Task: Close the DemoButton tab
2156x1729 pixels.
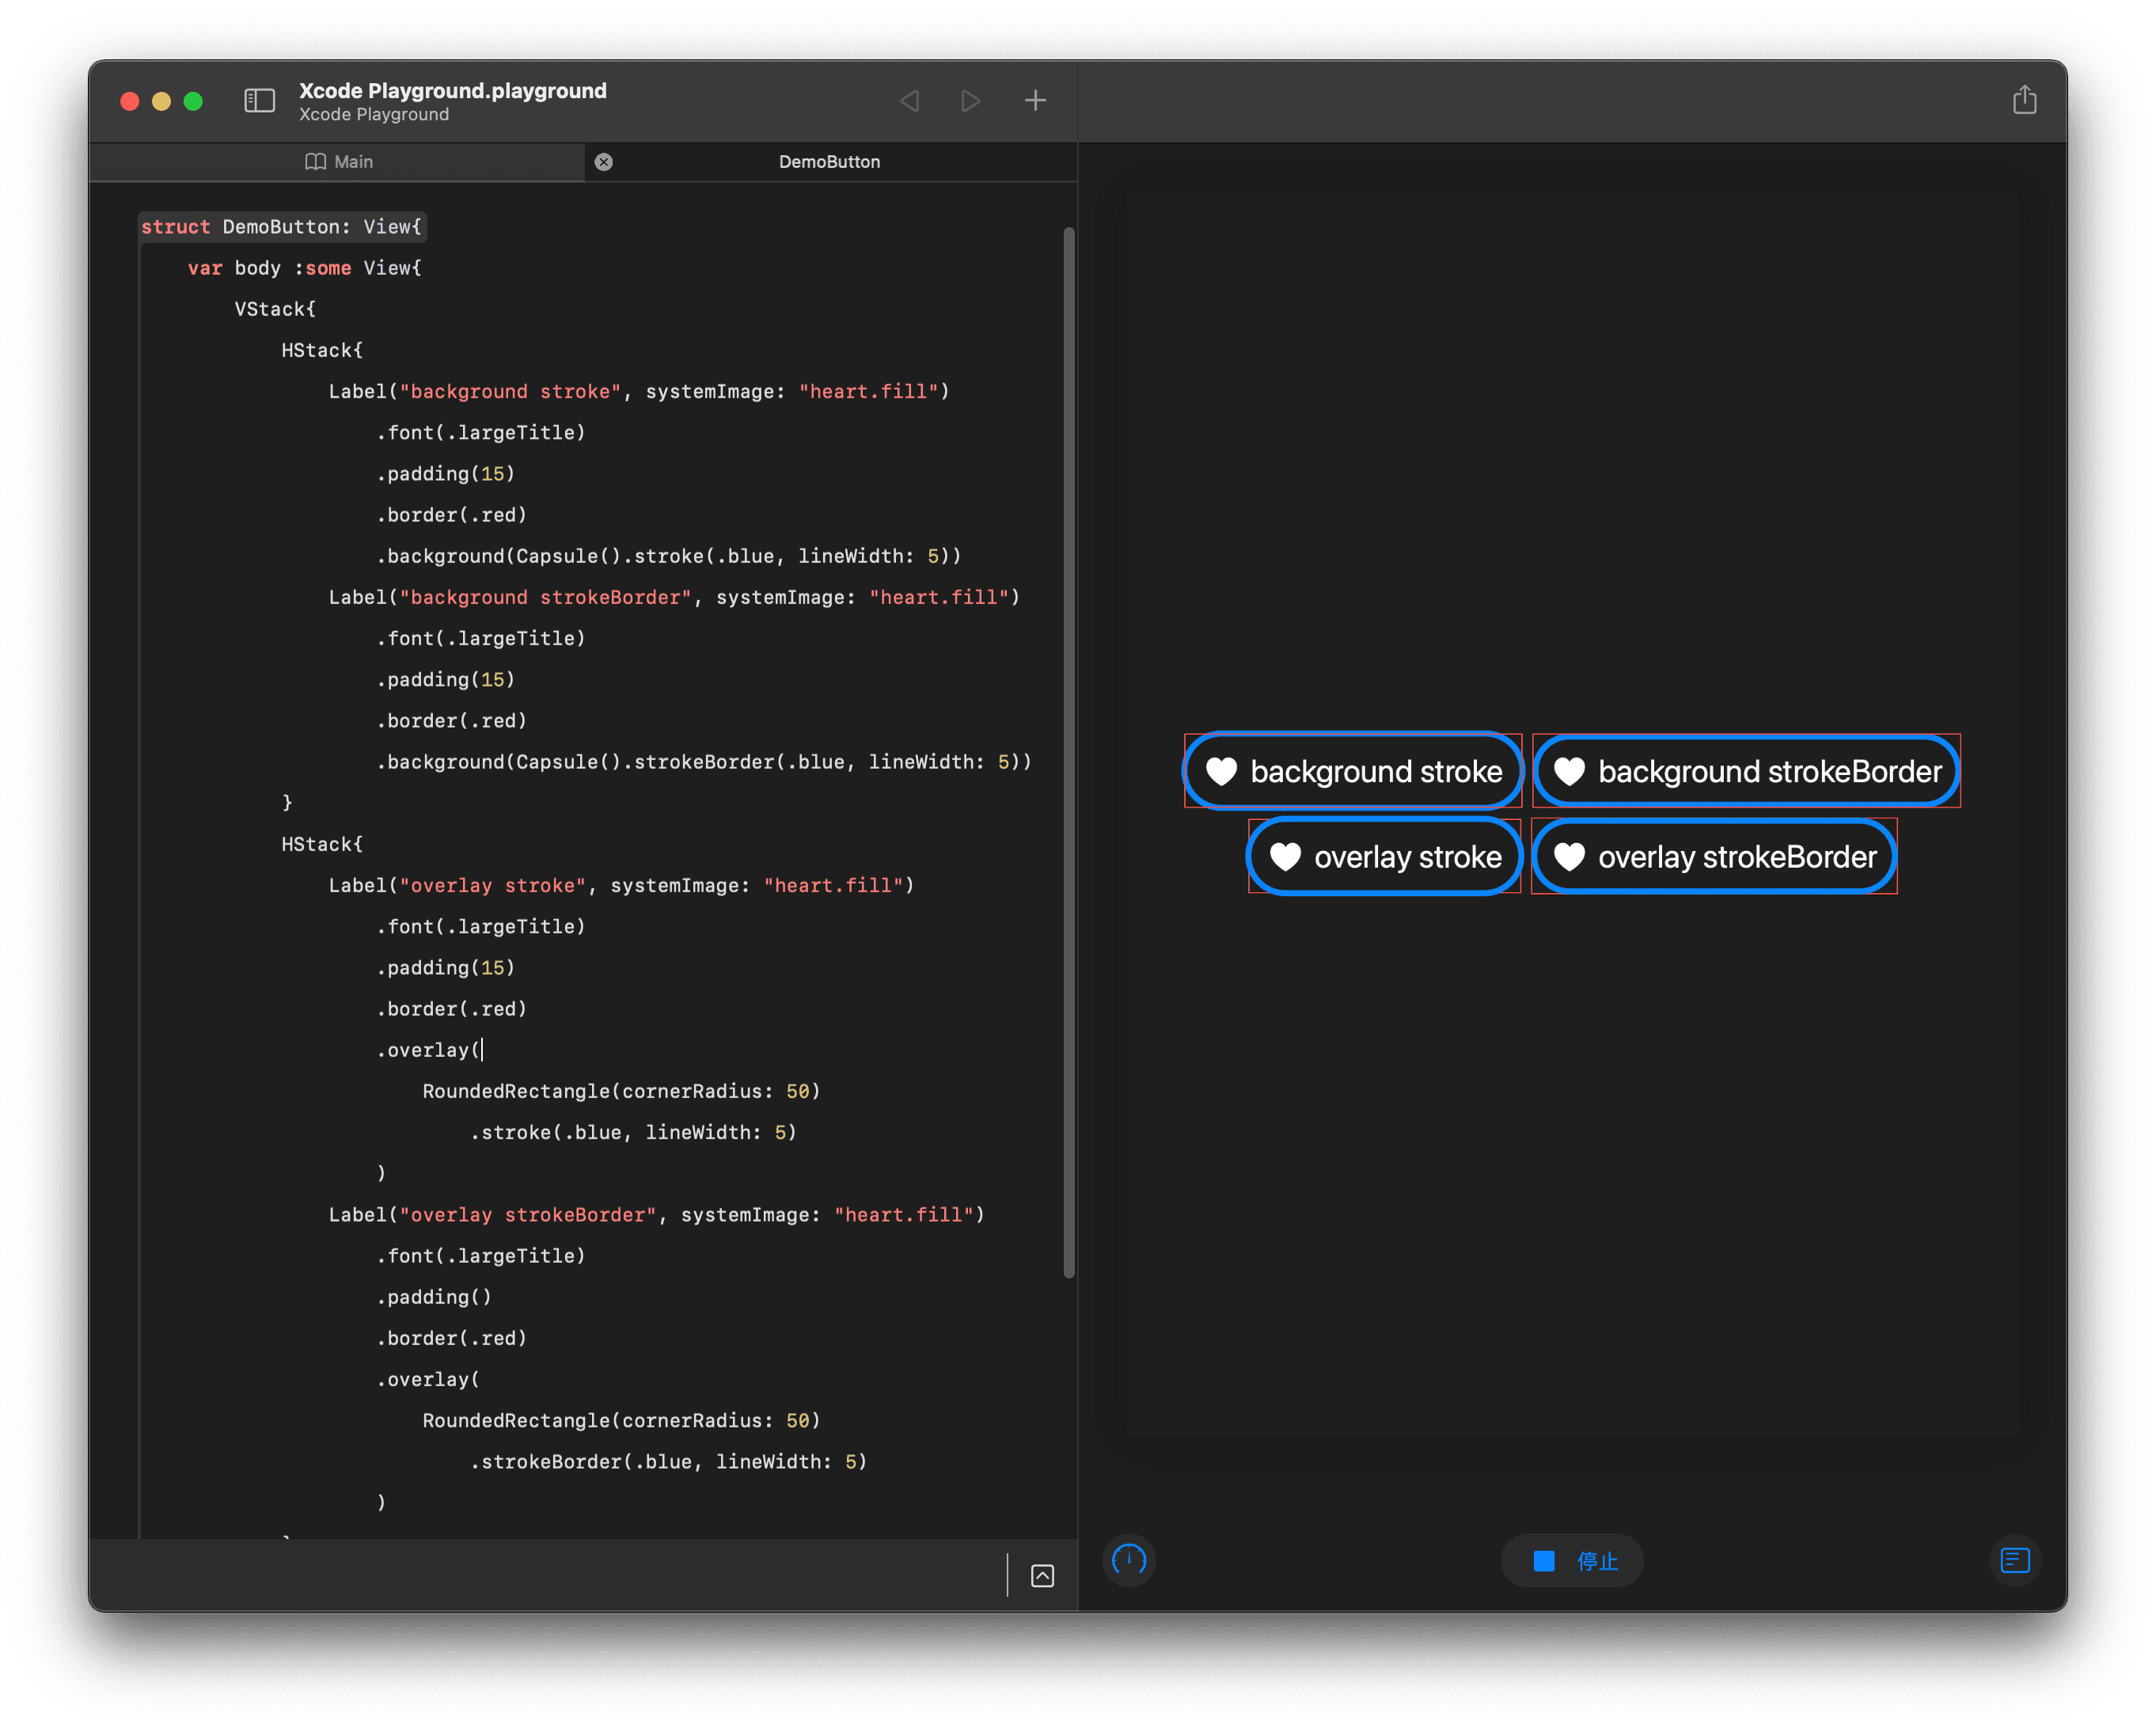Action: [x=604, y=161]
